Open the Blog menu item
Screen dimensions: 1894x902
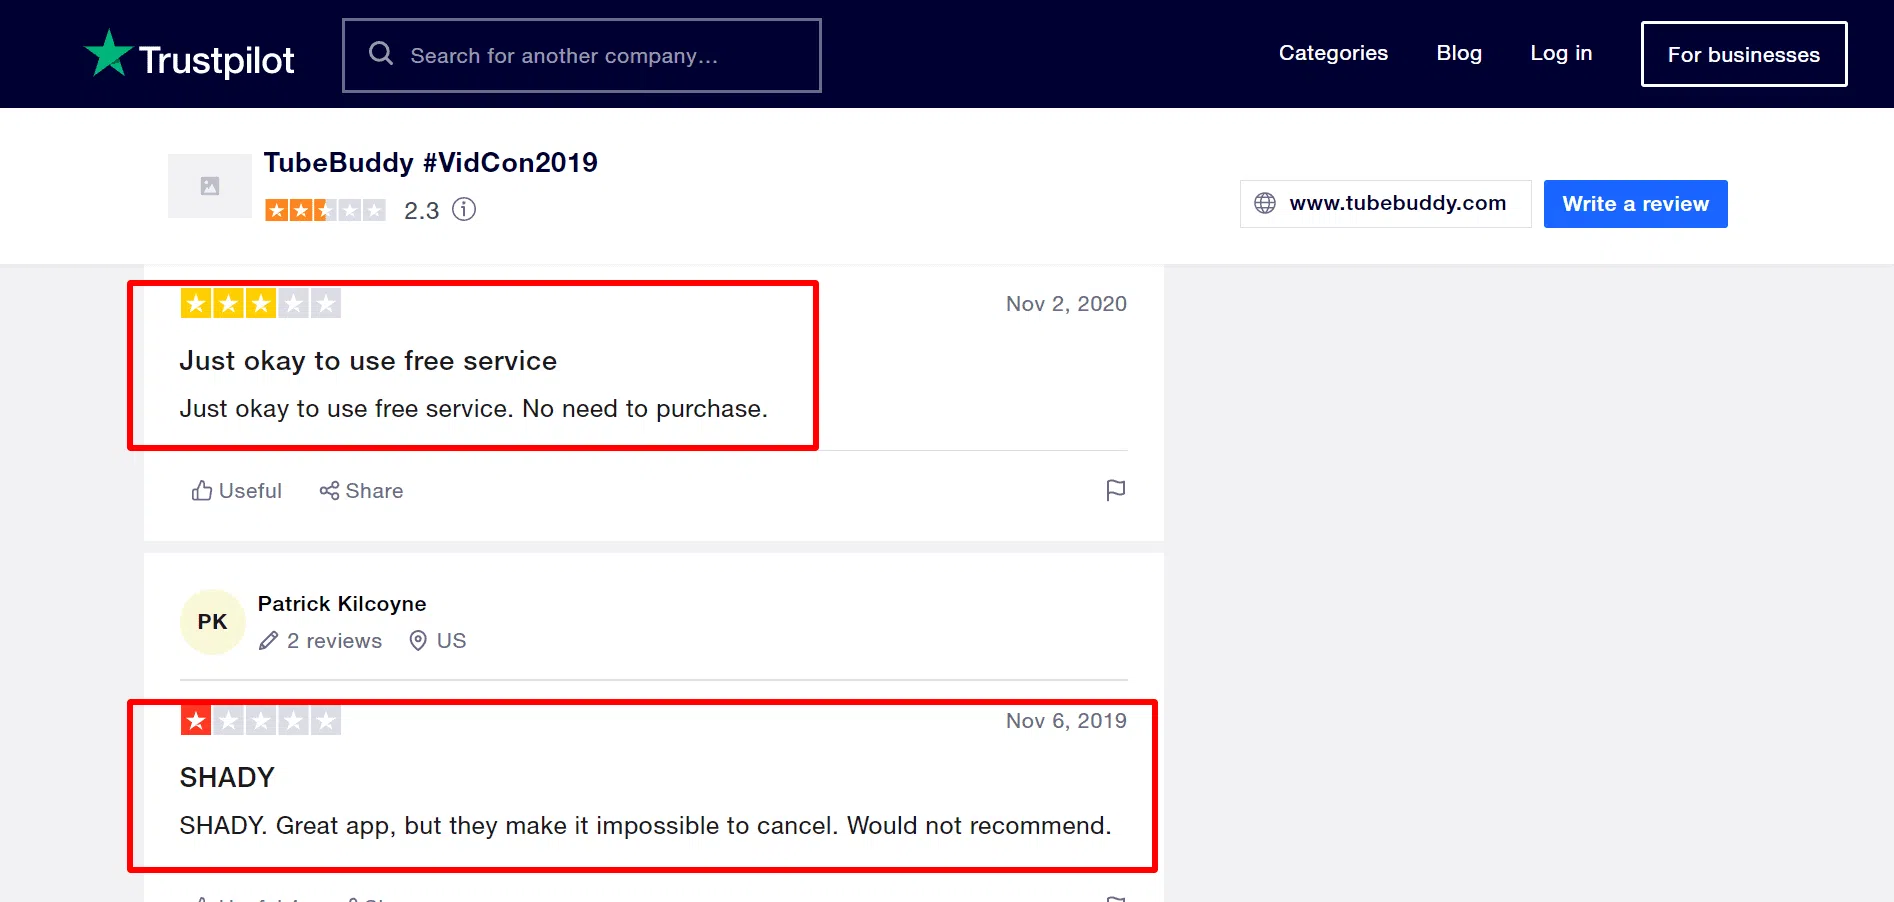coord(1459,53)
